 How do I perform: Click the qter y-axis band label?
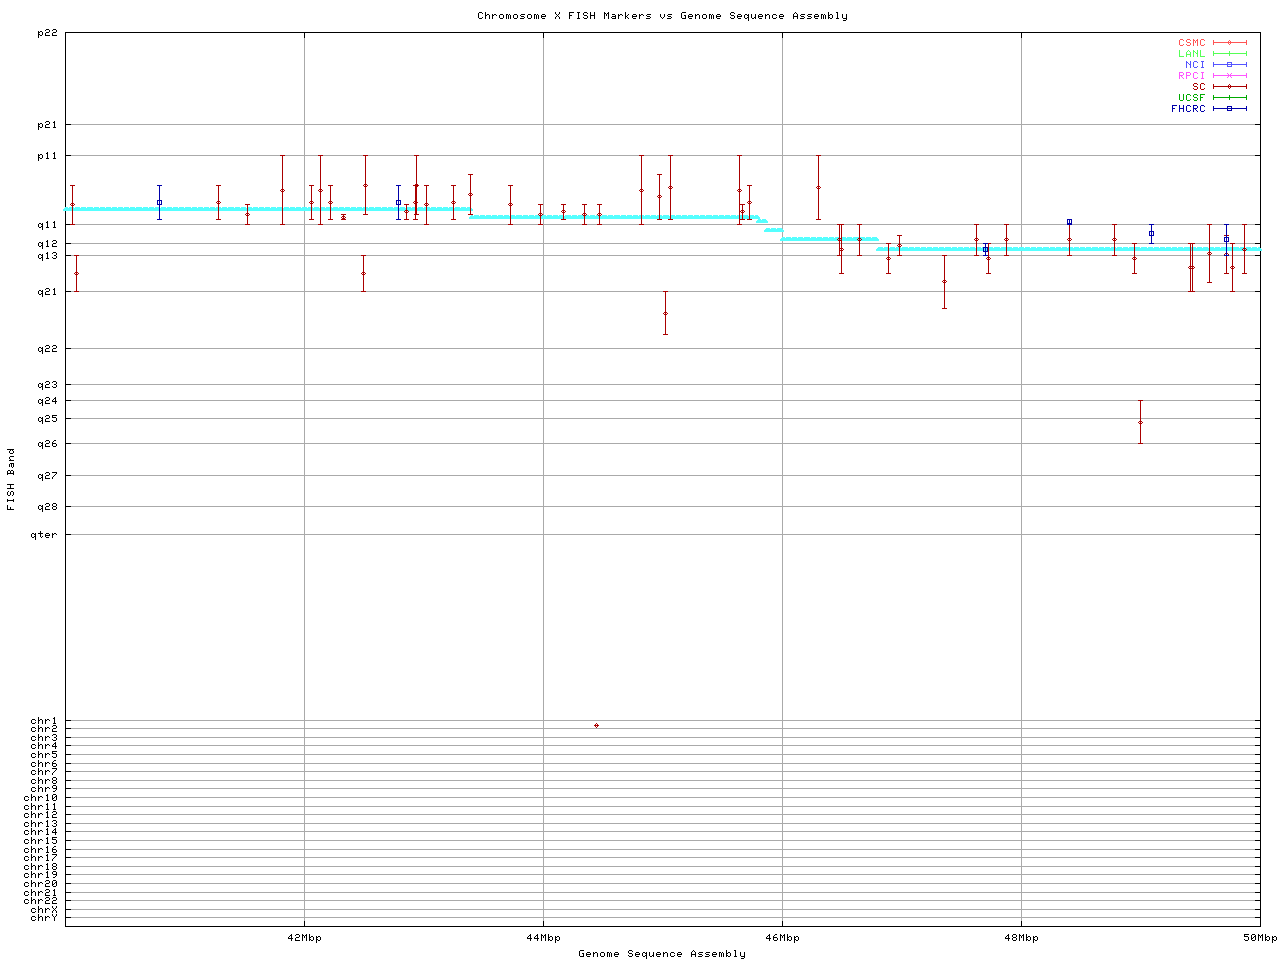(45, 535)
